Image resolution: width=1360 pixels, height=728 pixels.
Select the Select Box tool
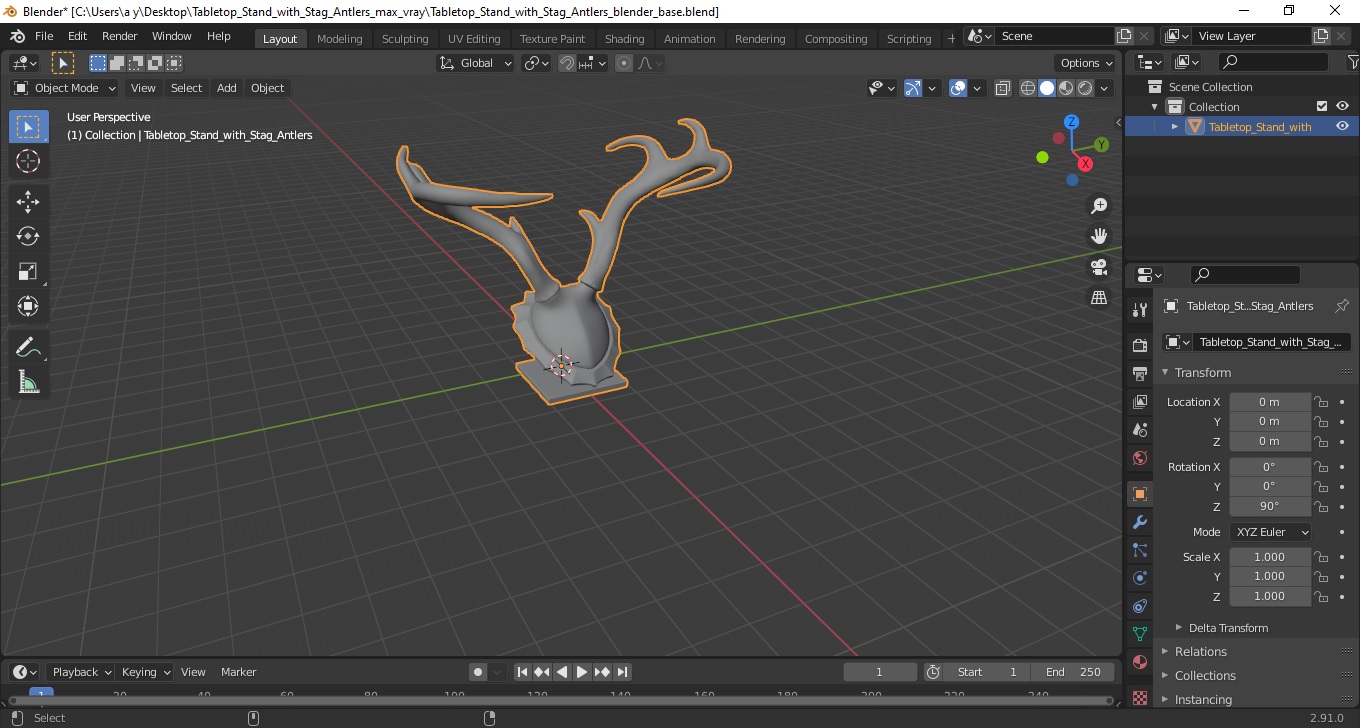(28, 127)
